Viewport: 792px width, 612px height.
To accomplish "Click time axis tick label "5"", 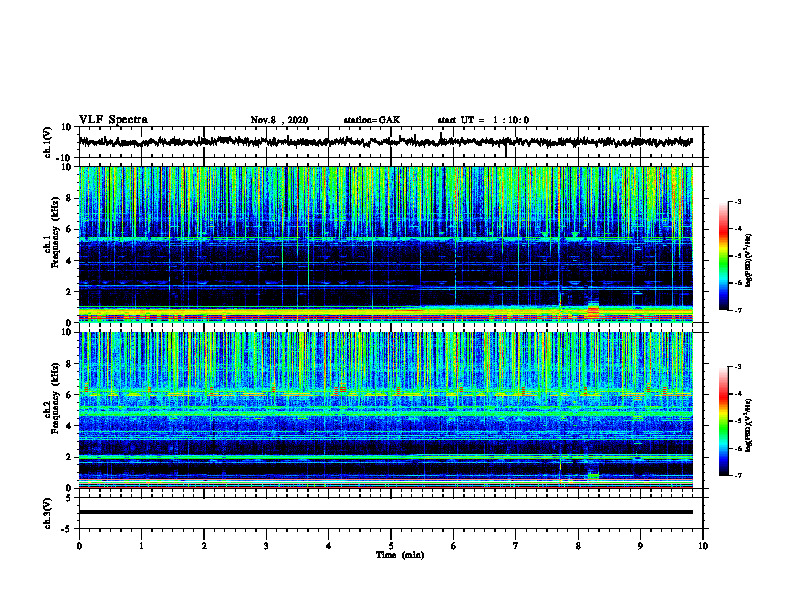I will [x=391, y=546].
